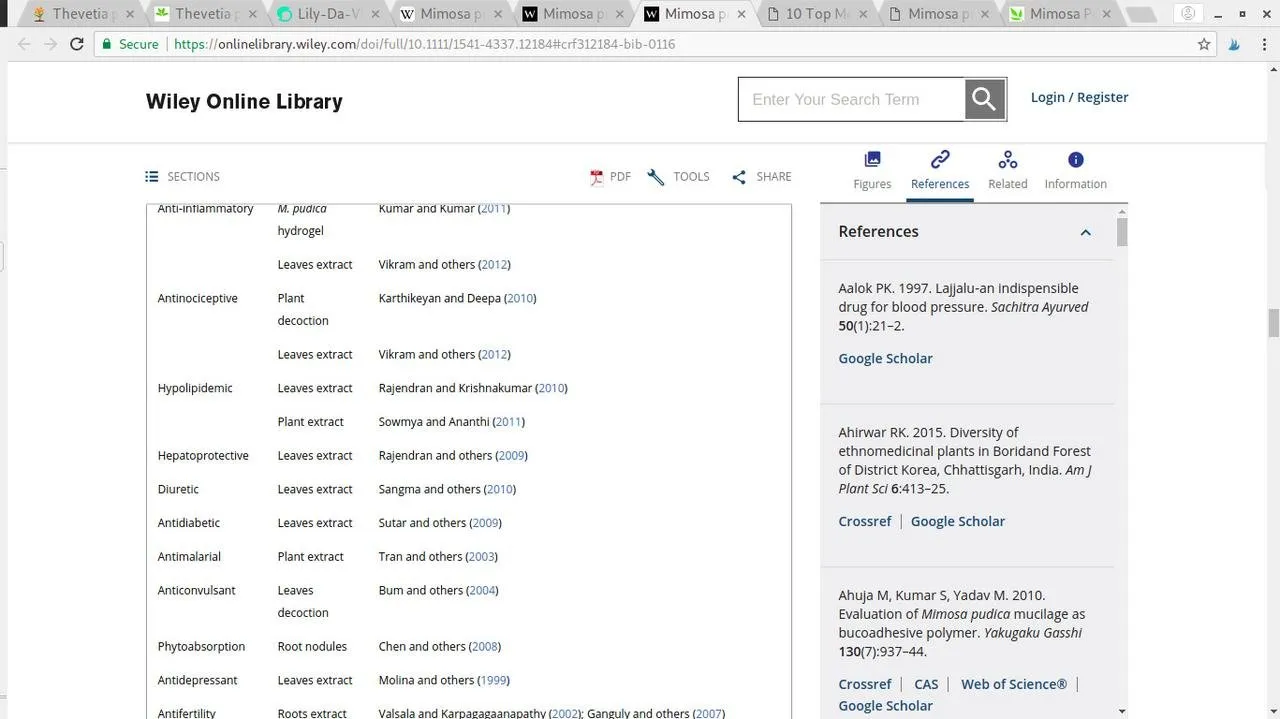Go forward in browser history
The image size is (1280, 719).
point(50,44)
